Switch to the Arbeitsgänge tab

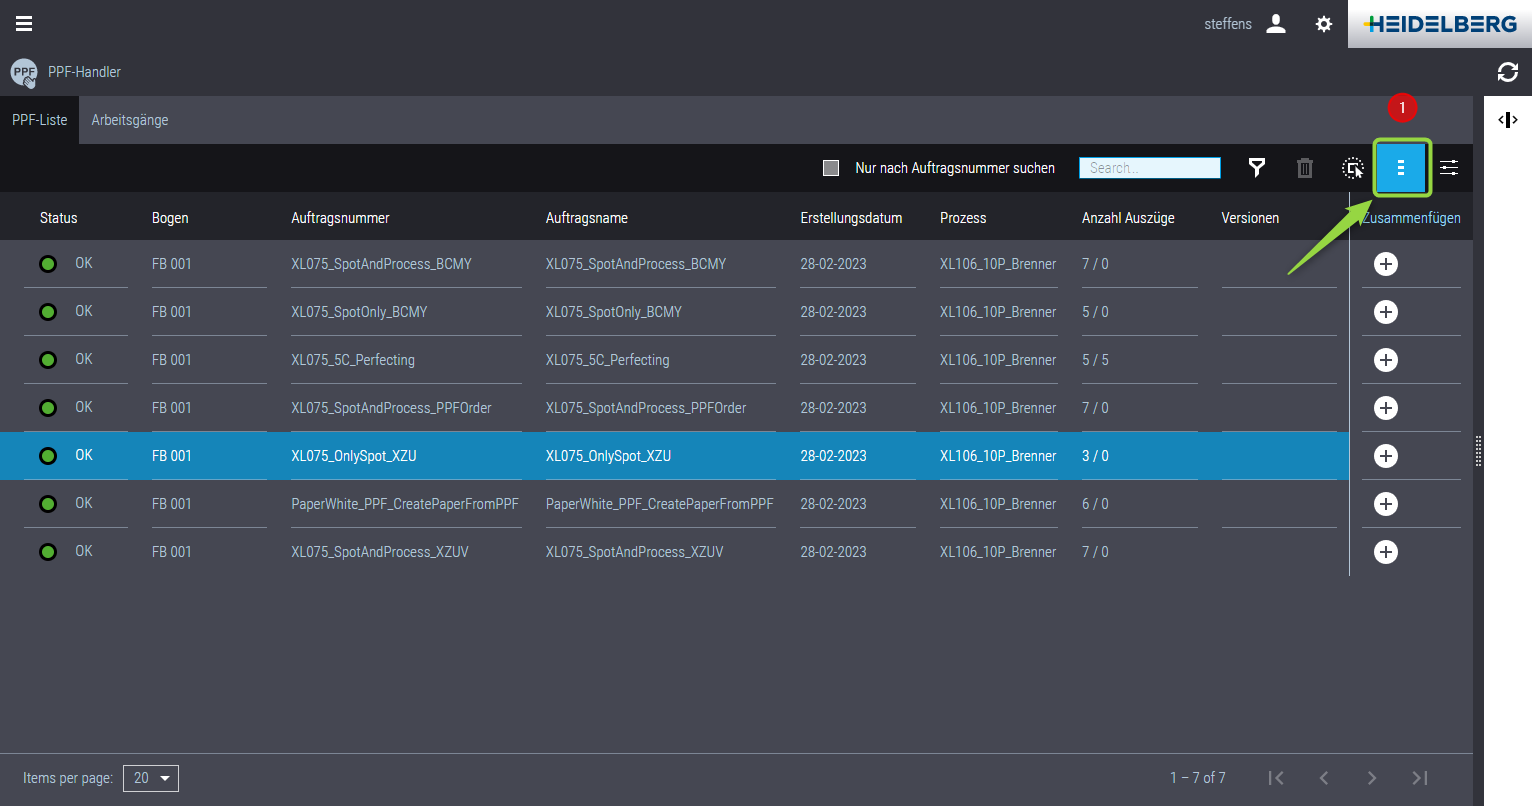[130, 120]
